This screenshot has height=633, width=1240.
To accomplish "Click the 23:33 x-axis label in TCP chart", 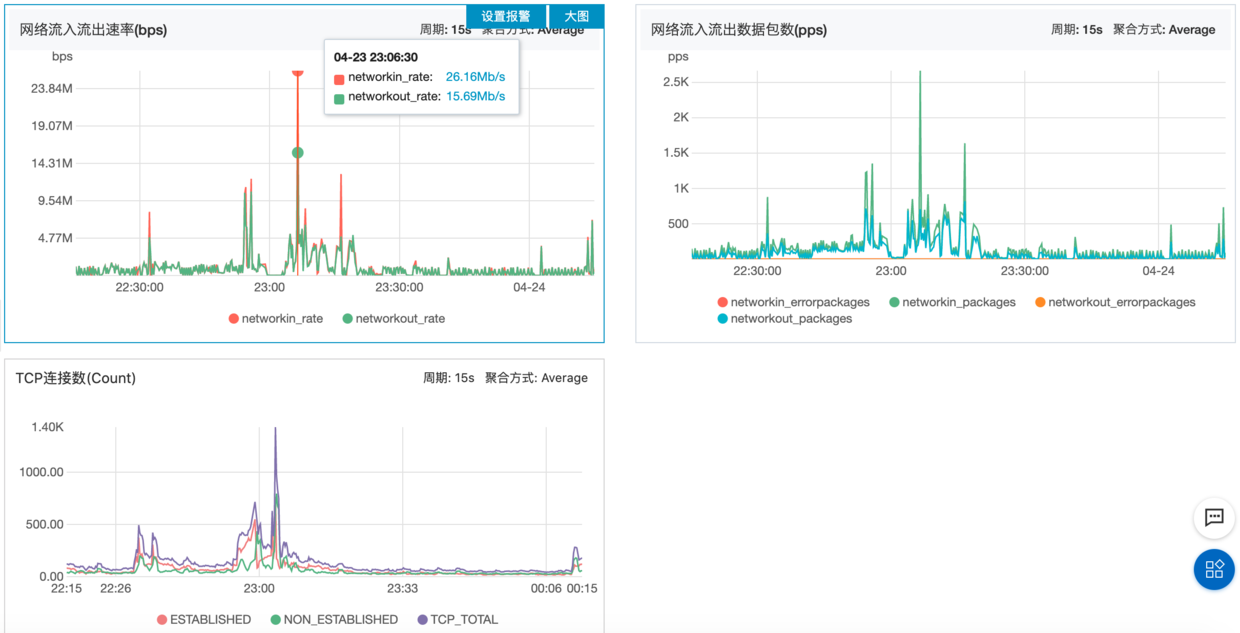I will point(402,589).
